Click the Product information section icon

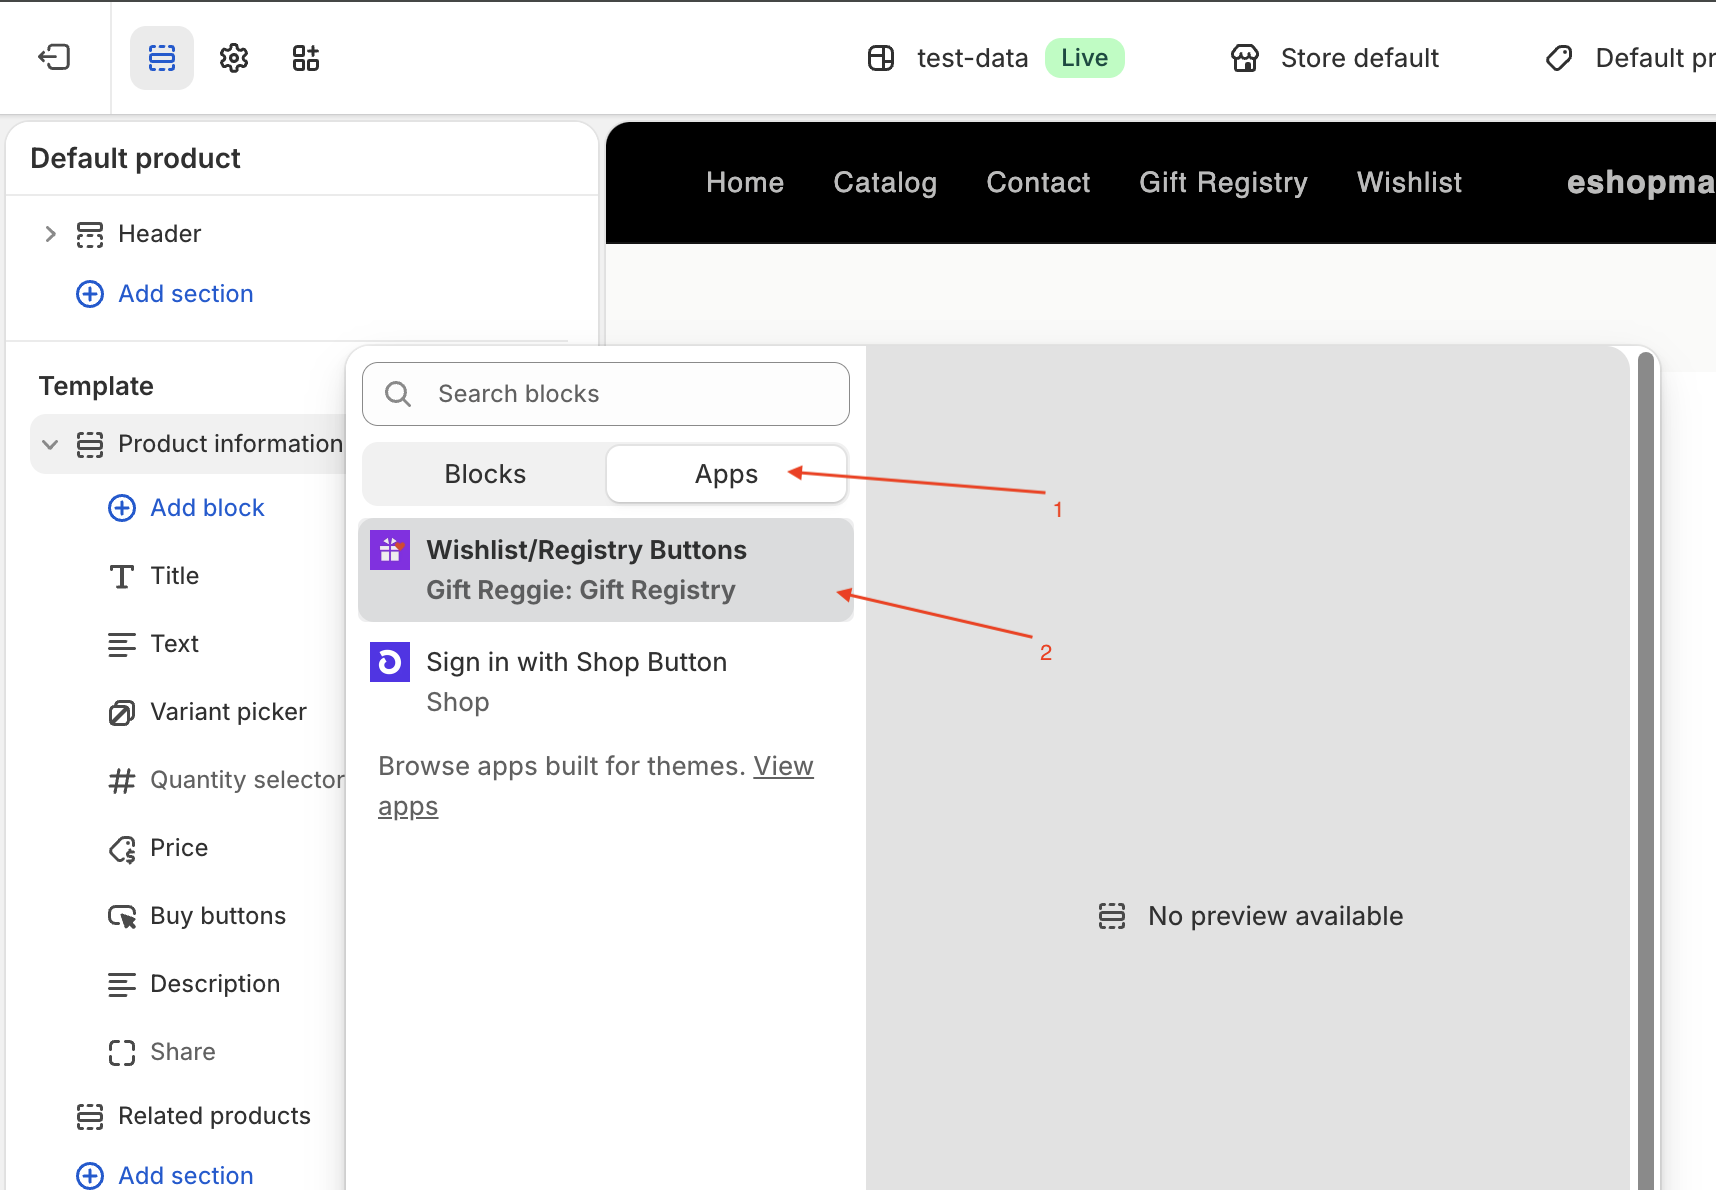point(90,444)
